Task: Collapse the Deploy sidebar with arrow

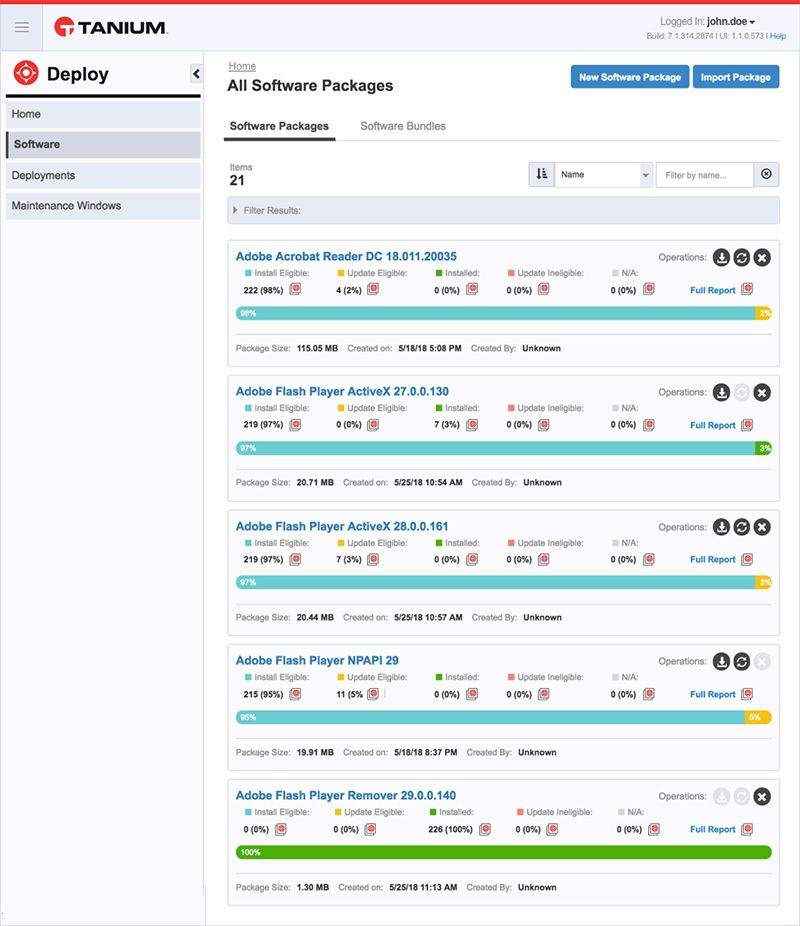Action: tap(196, 74)
